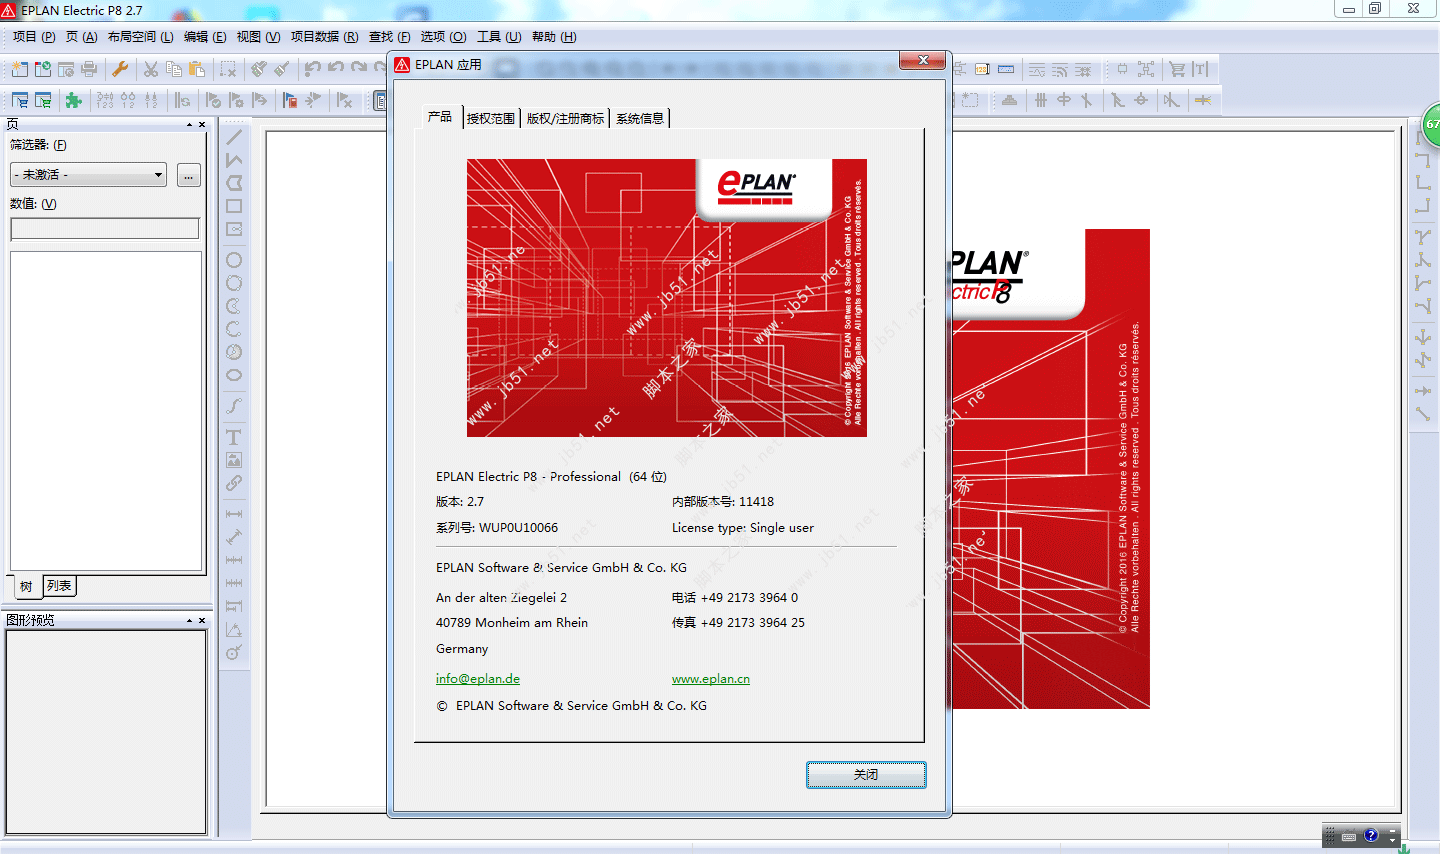
Task: Select the Circle drawing tool
Action: (234, 260)
